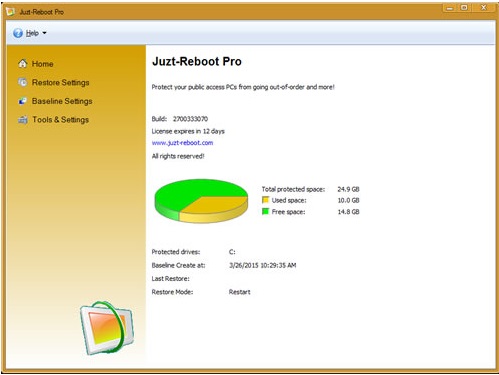This screenshot has width=499, height=375.
Task: Click the protected drive value C:
Action: pyautogui.click(x=232, y=252)
